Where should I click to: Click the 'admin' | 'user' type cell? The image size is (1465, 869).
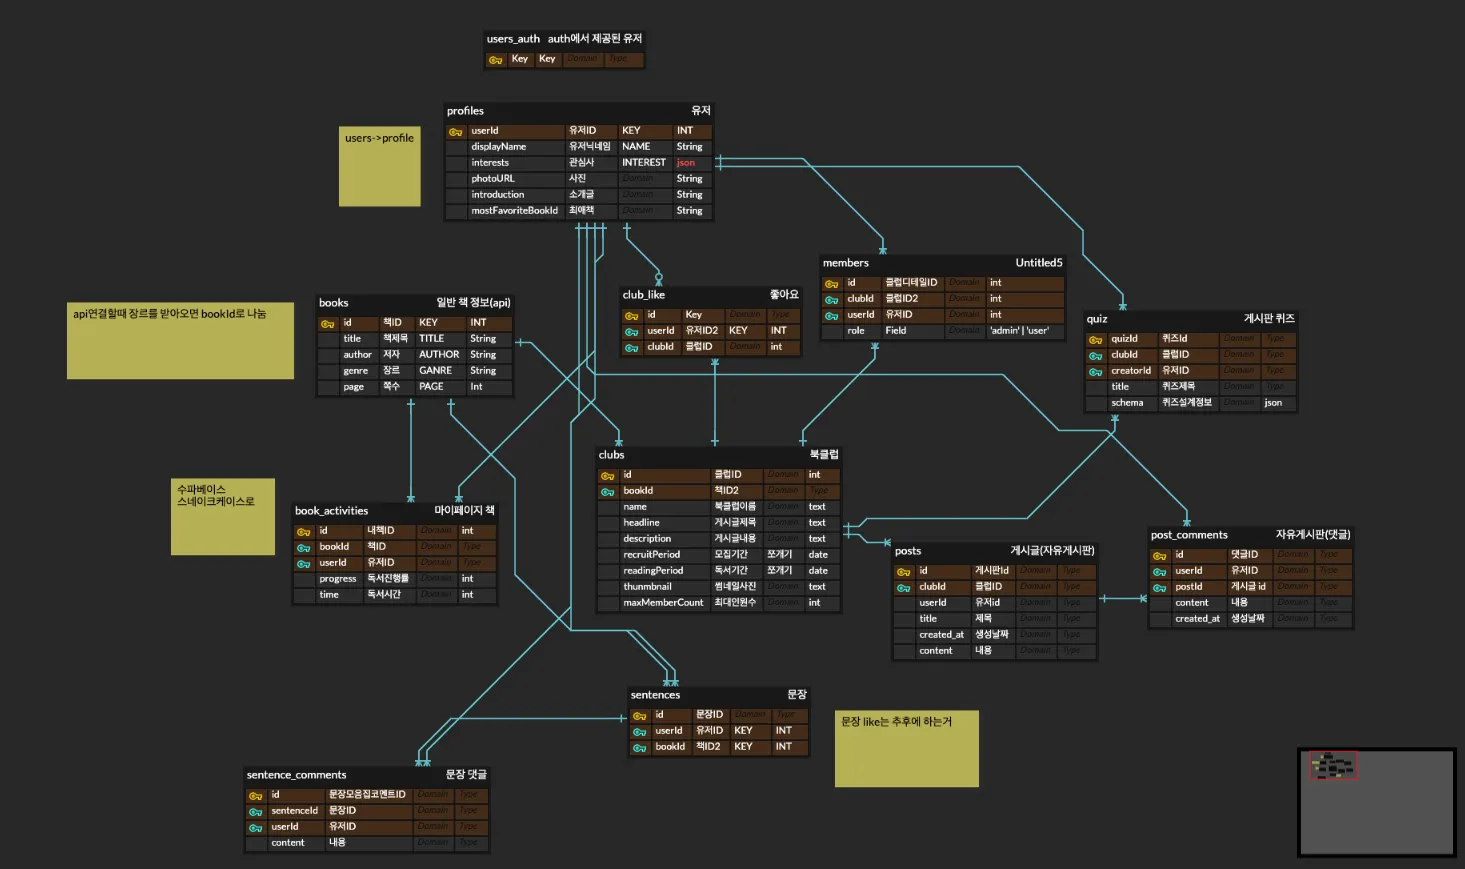1019,331
